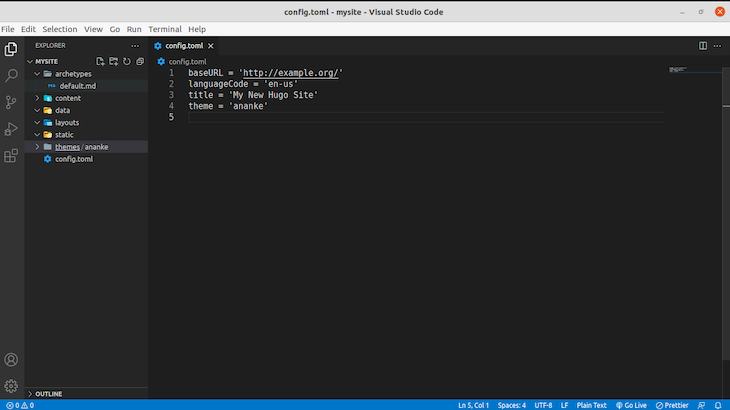Click LF end-of-line setting
This screenshot has height=410, width=730.
pos(564,405)
